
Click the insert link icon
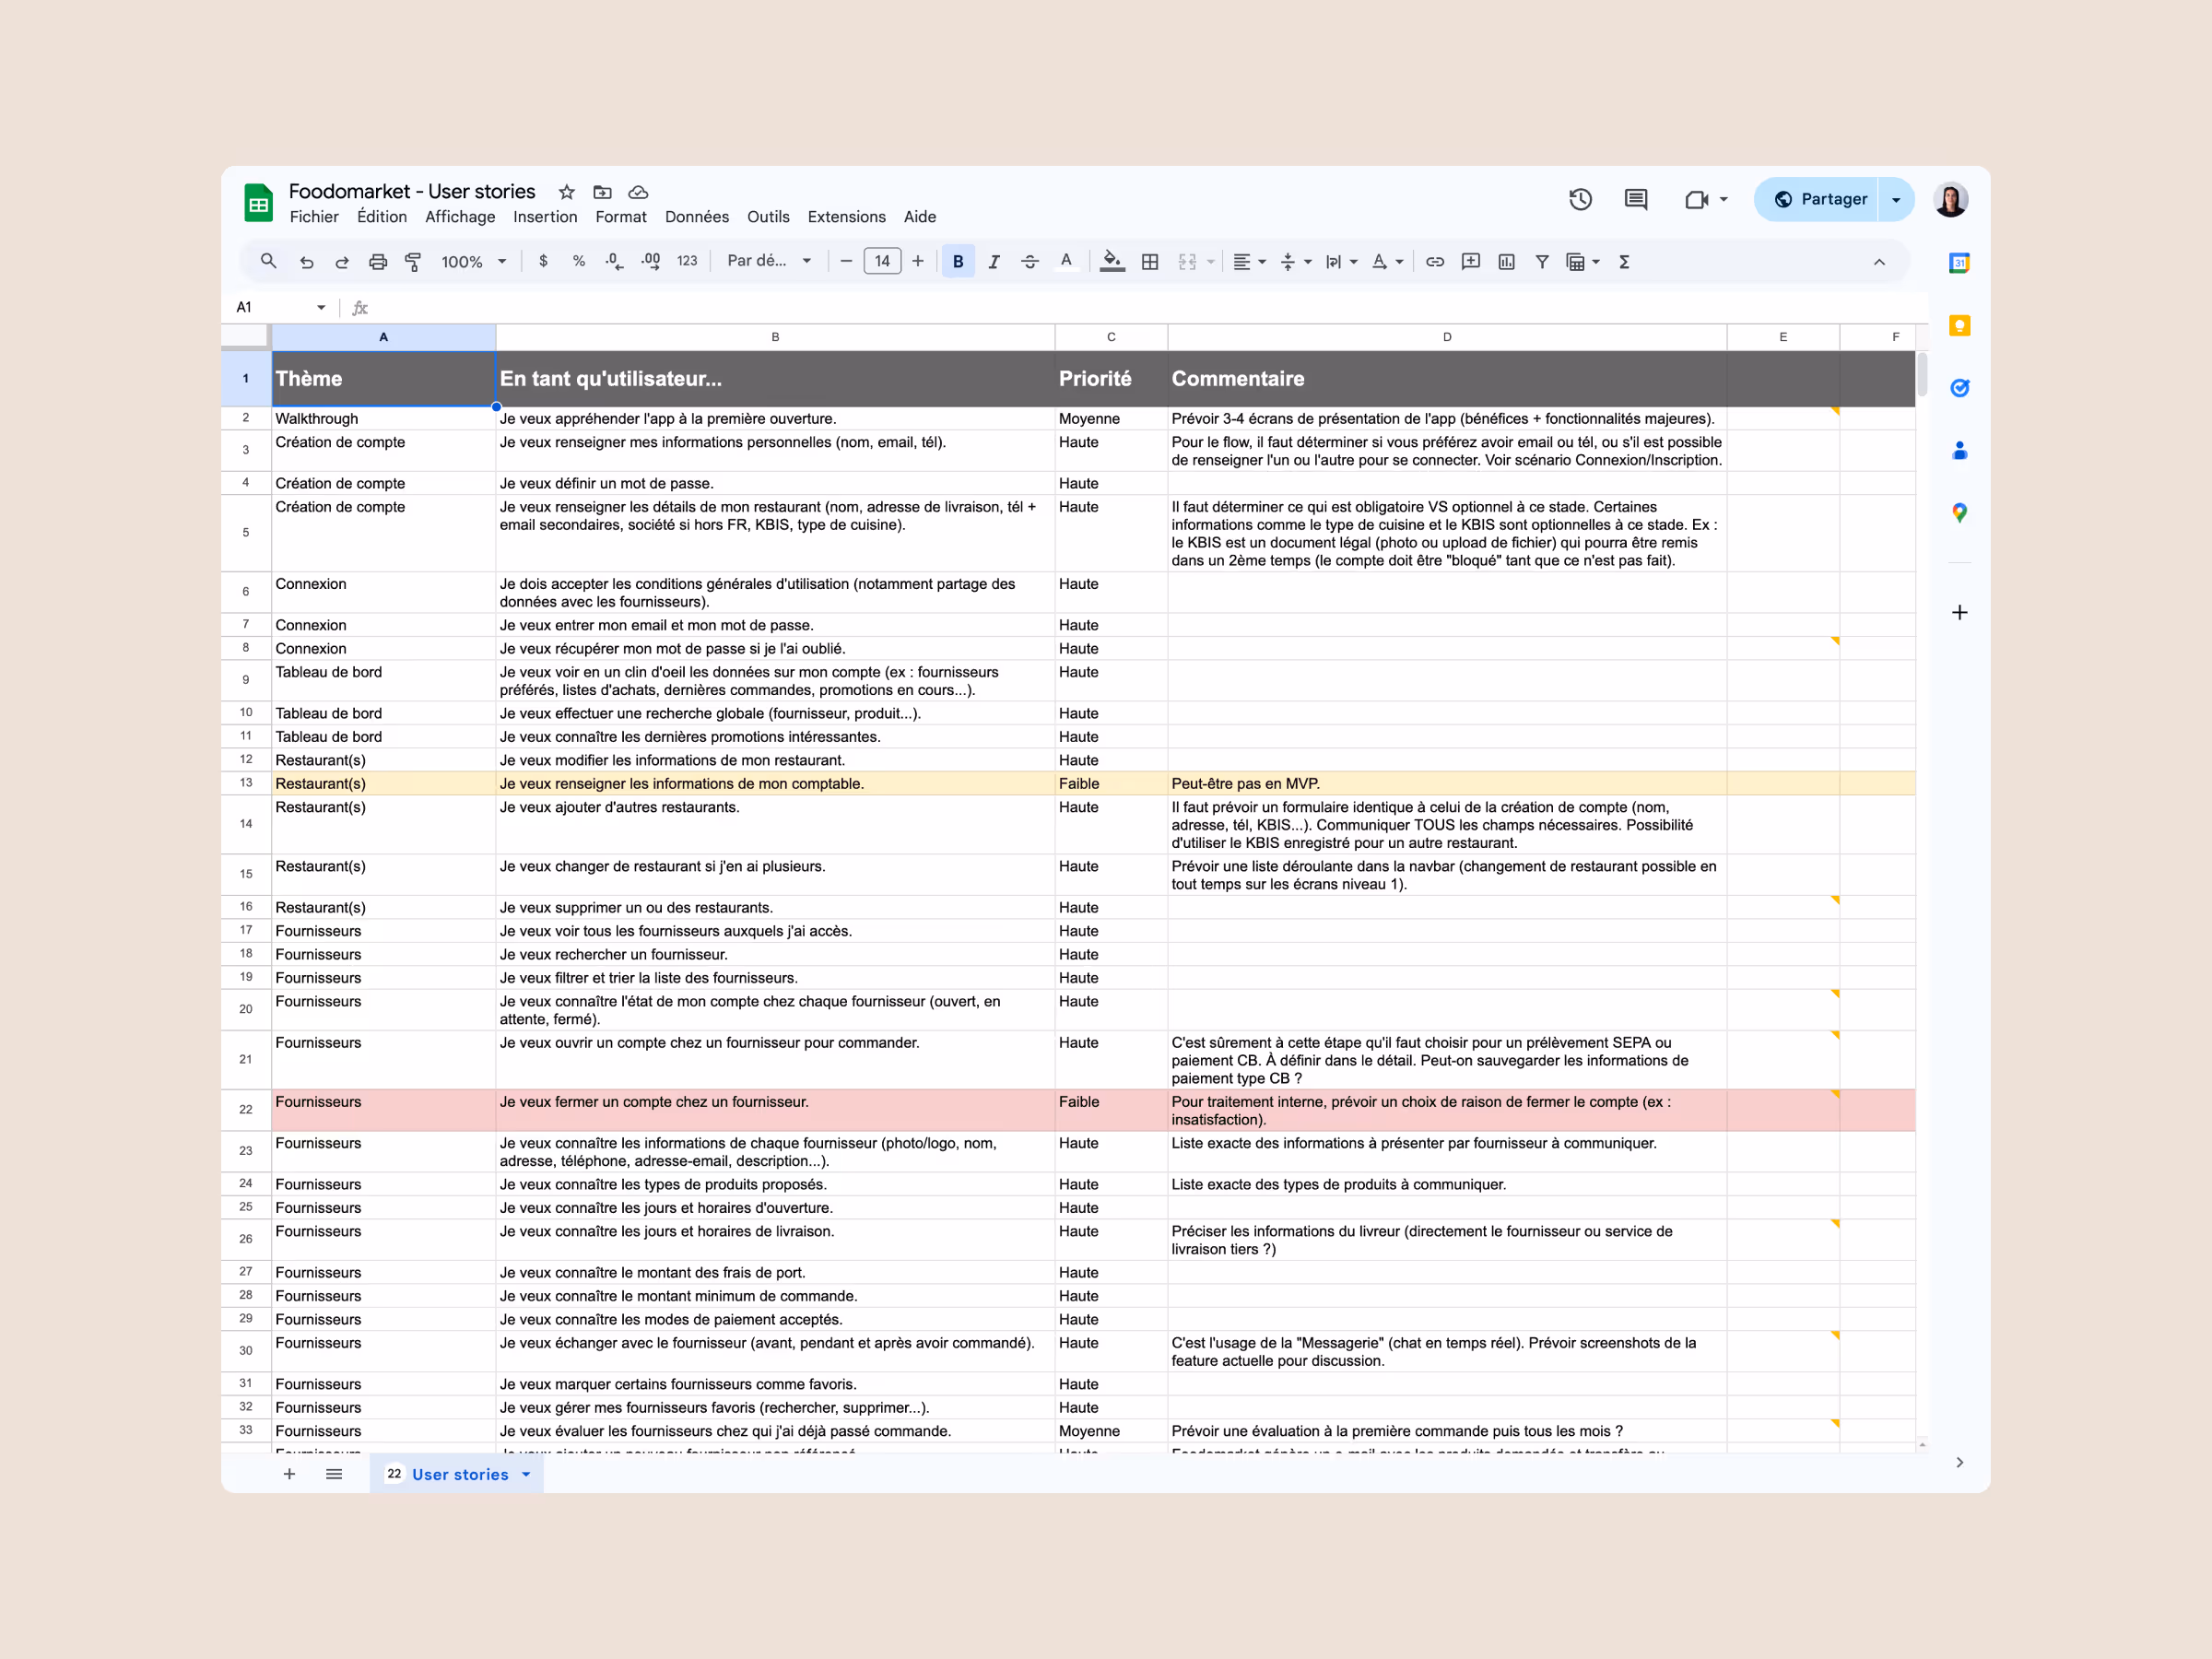[x=1434, y=262]
